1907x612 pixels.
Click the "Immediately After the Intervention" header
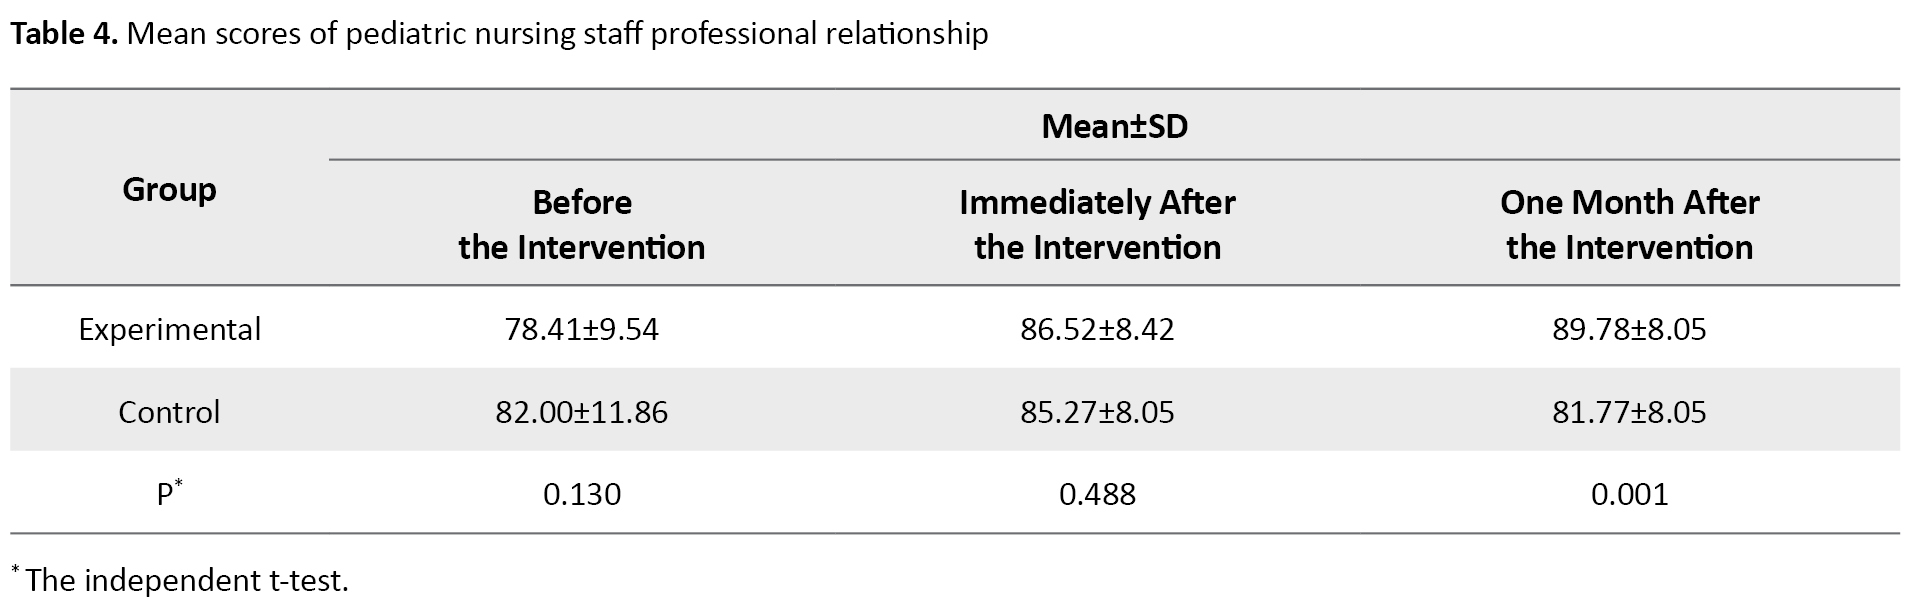(1097, 225)
